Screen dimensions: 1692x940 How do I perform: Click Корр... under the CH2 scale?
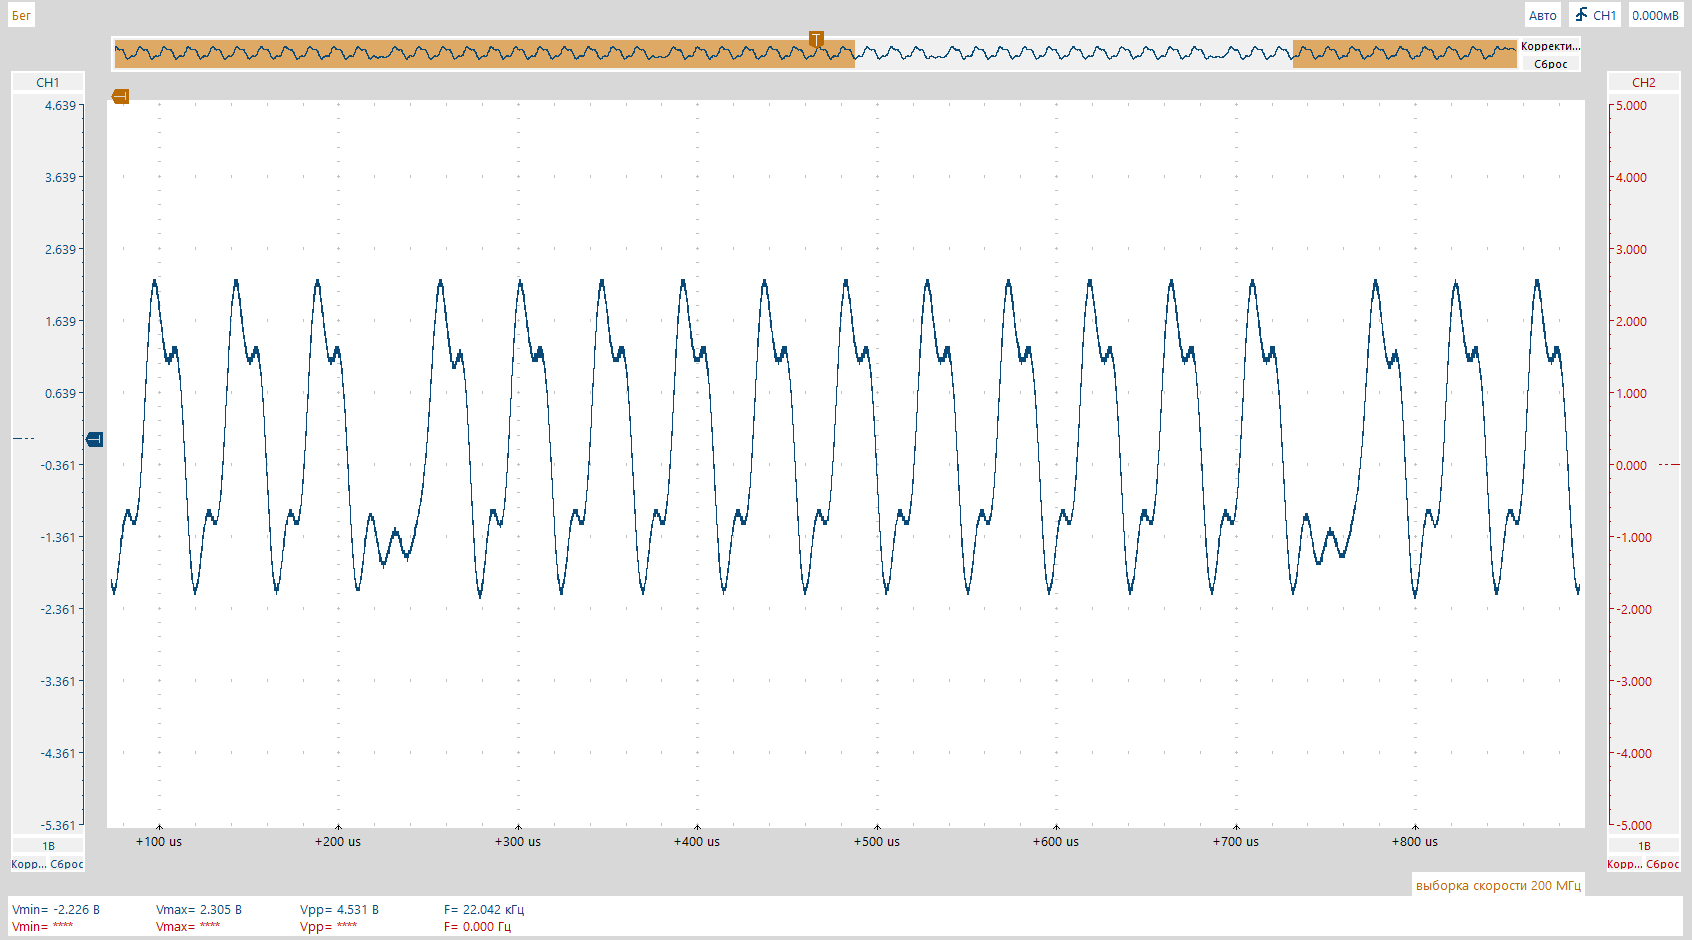click(x=1625, y=864)
